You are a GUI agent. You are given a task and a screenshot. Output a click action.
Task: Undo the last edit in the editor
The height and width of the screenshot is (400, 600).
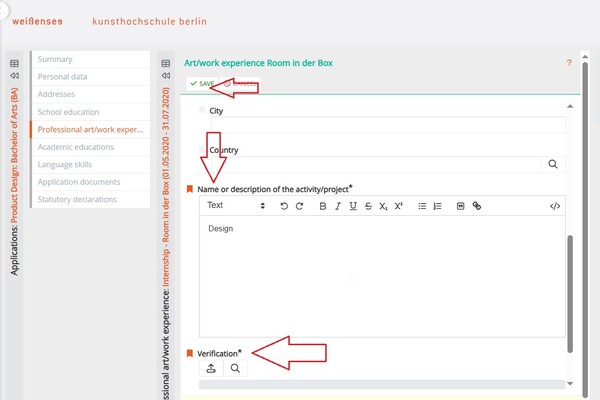tap(284, 206)
